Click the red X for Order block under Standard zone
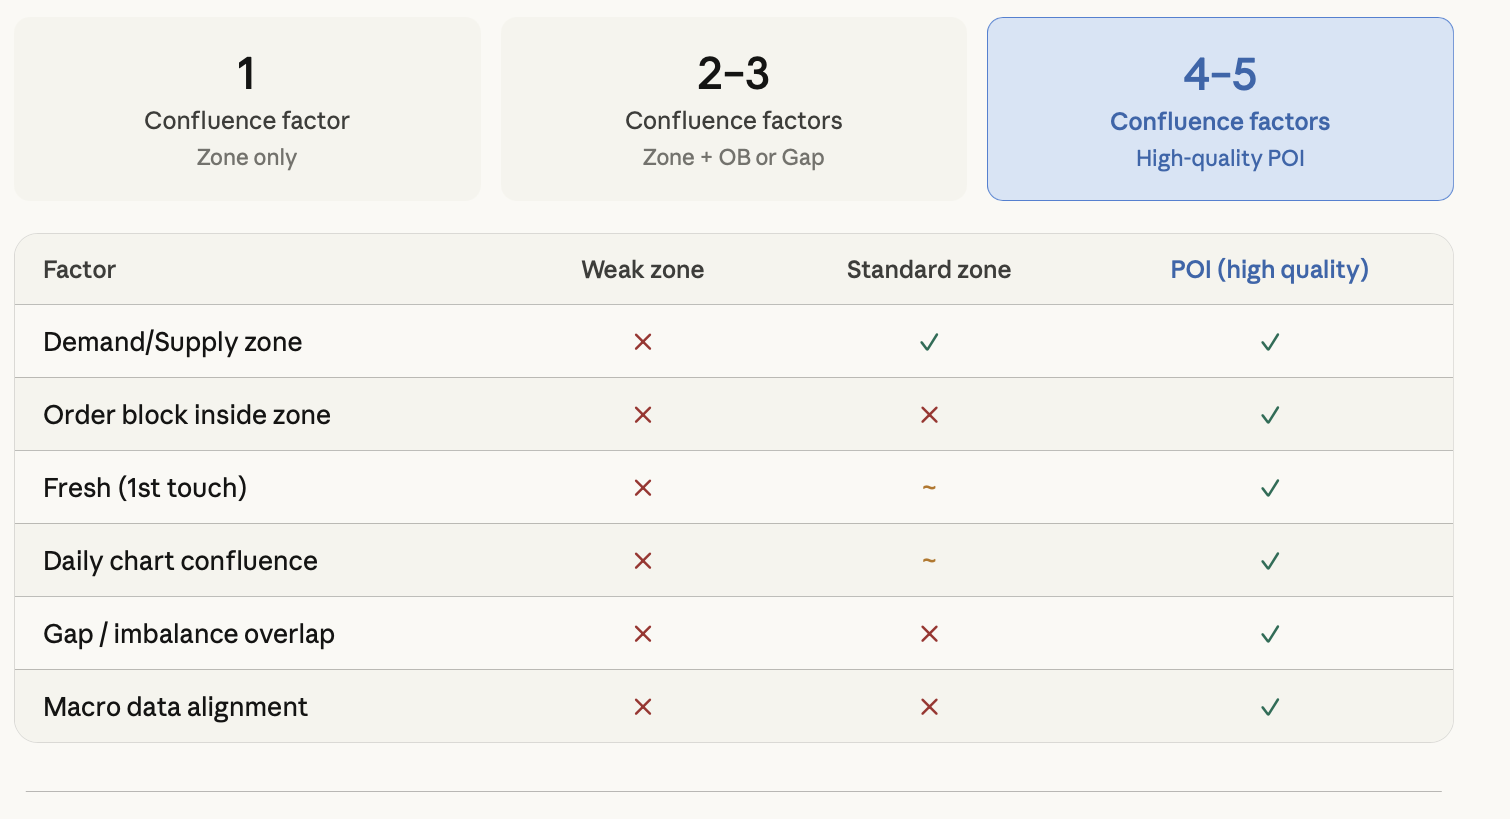 click(929, 415)
